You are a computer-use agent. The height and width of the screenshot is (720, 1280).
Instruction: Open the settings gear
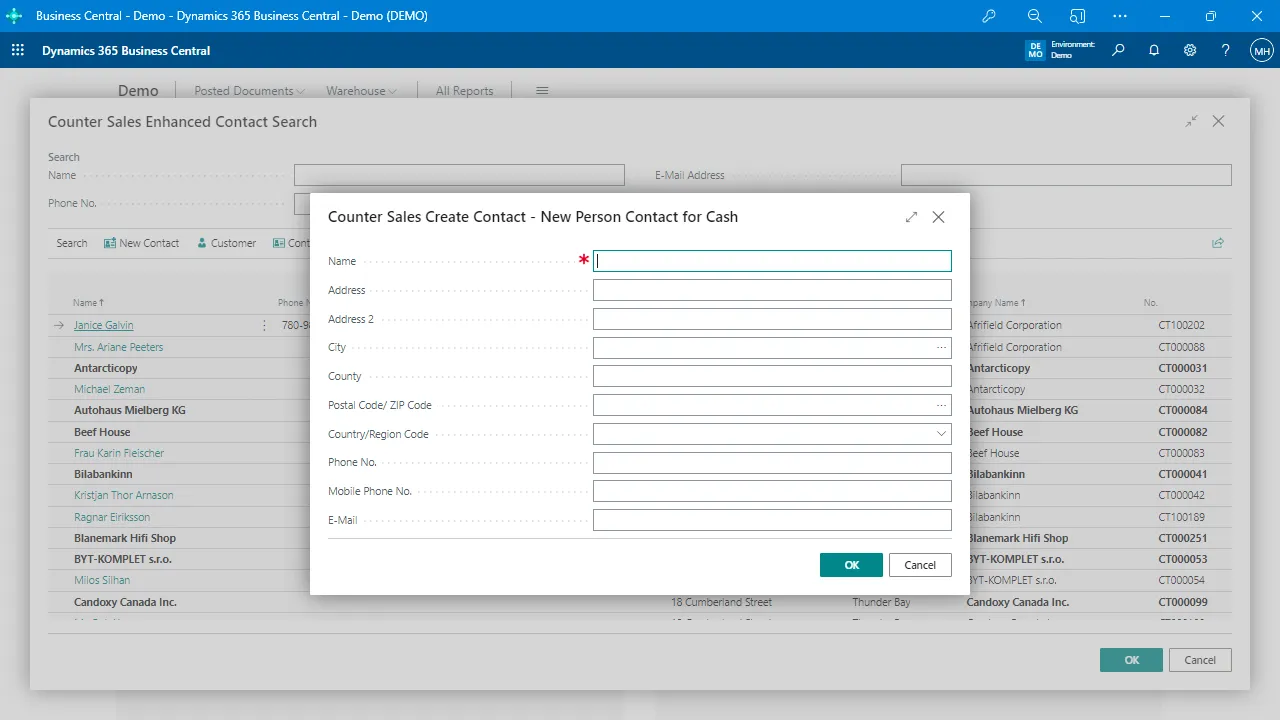point(1190,50)
